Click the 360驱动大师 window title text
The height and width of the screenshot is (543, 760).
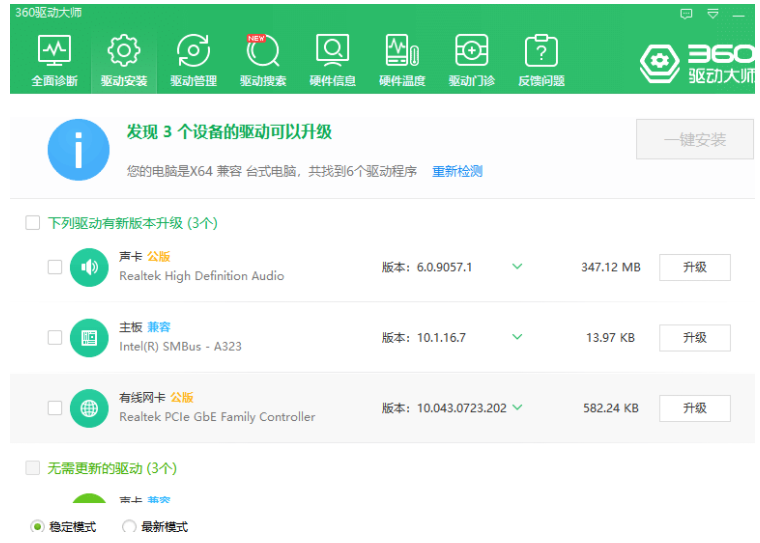tap(48, 13)
